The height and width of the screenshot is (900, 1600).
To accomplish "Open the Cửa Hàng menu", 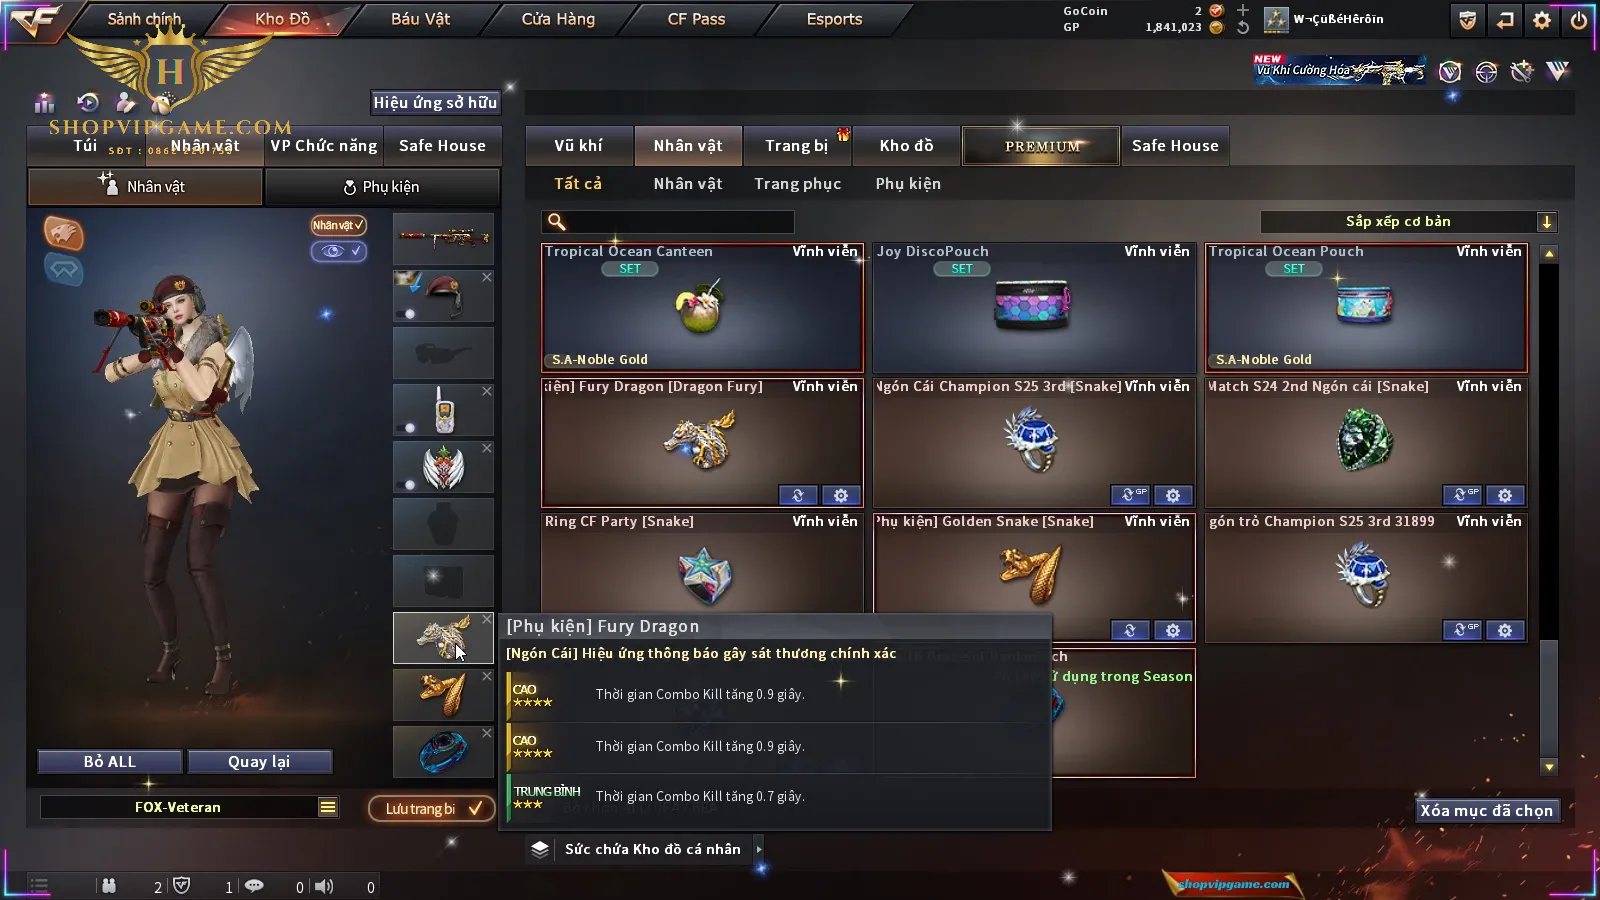I will point(558,19).
